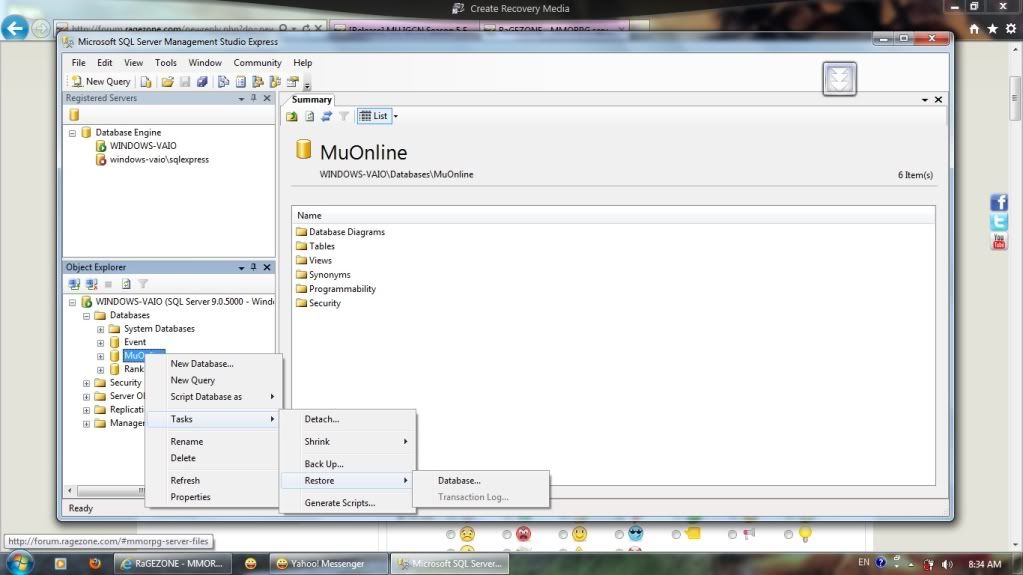Click the Firefox icon in the taskbar
The width and height of the screenshot is (1023, 575).
[95, 564]
